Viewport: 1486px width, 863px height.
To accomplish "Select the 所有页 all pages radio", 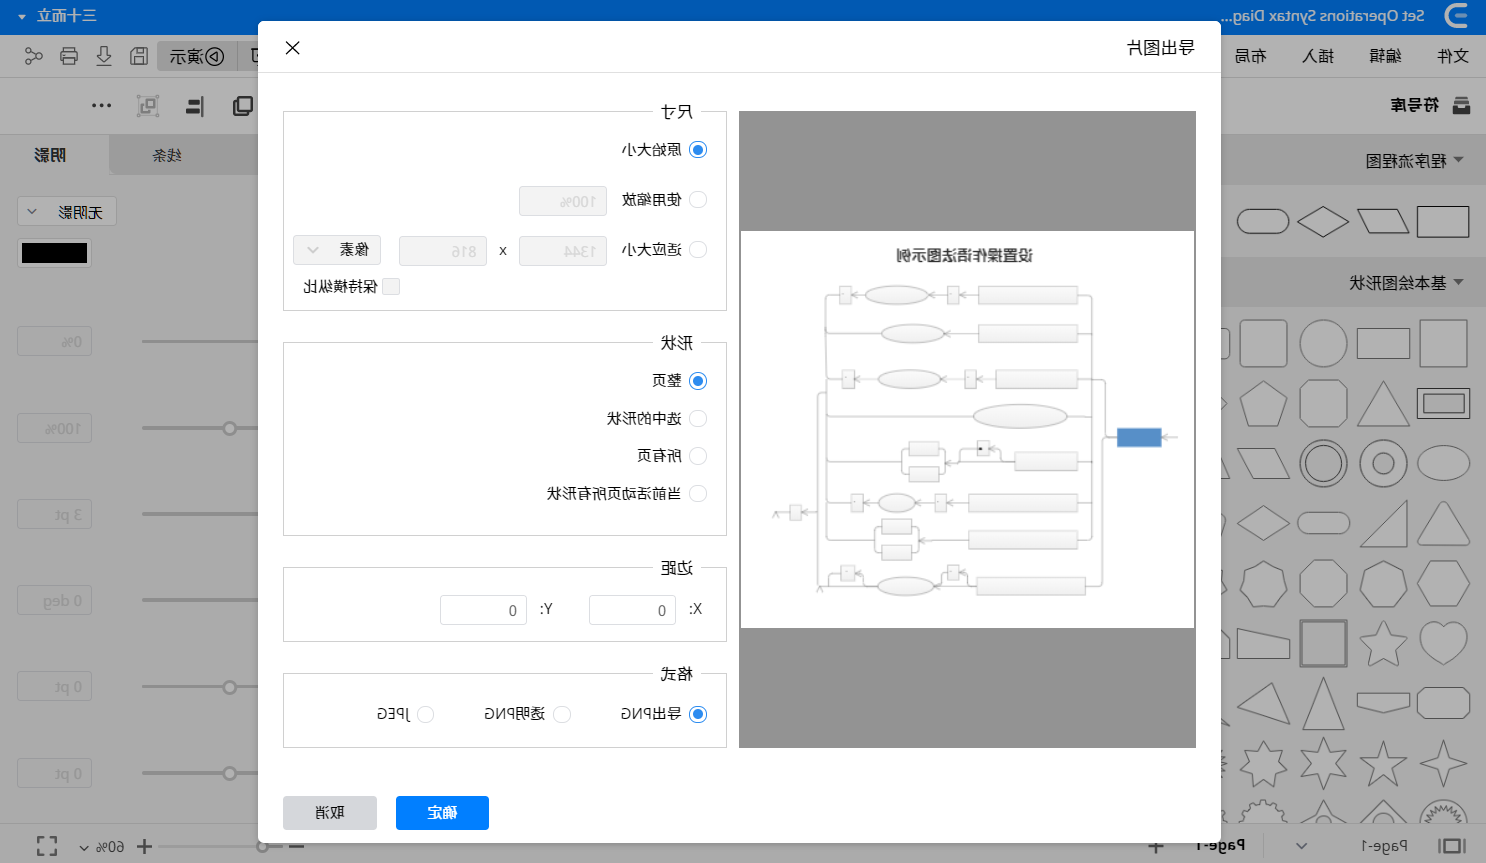I will 698,456.
